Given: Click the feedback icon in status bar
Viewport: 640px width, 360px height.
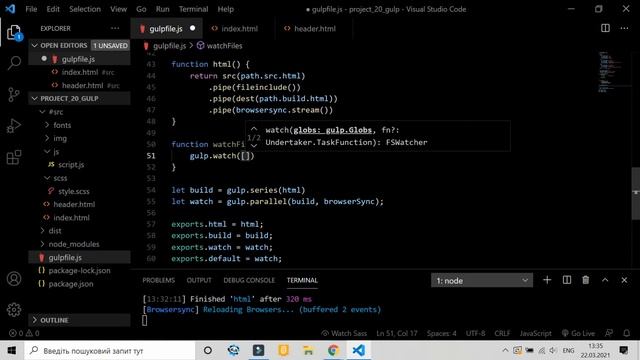Looking at the screenshot, I should (x=609, y=333).
